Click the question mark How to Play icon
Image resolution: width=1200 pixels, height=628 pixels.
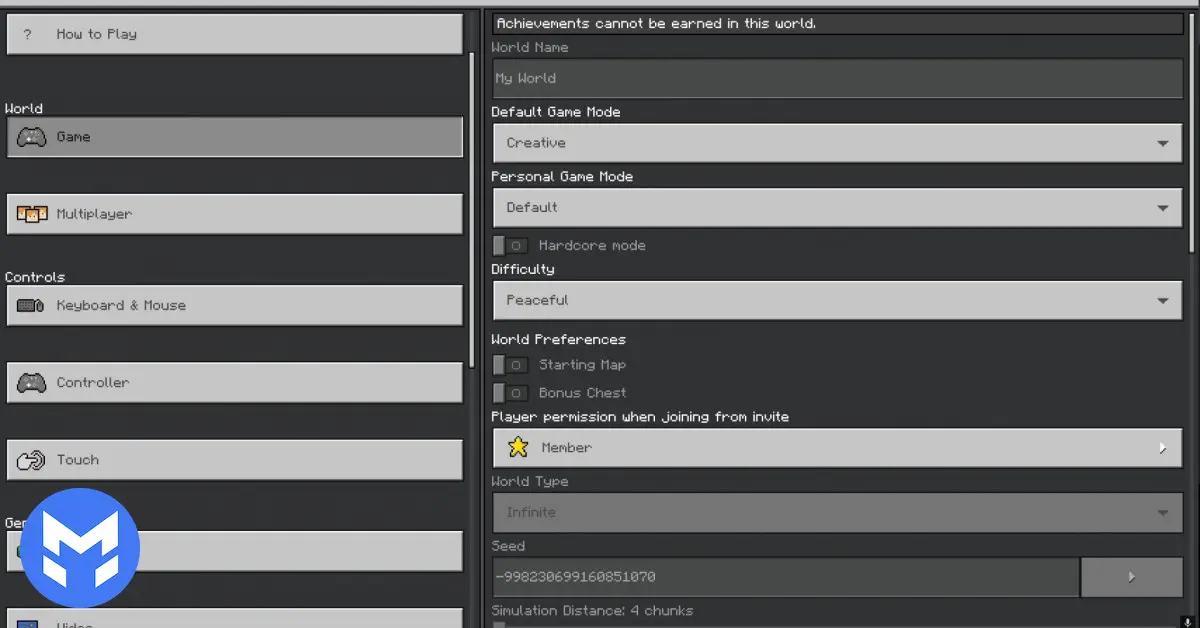click(x=28, y=34)
